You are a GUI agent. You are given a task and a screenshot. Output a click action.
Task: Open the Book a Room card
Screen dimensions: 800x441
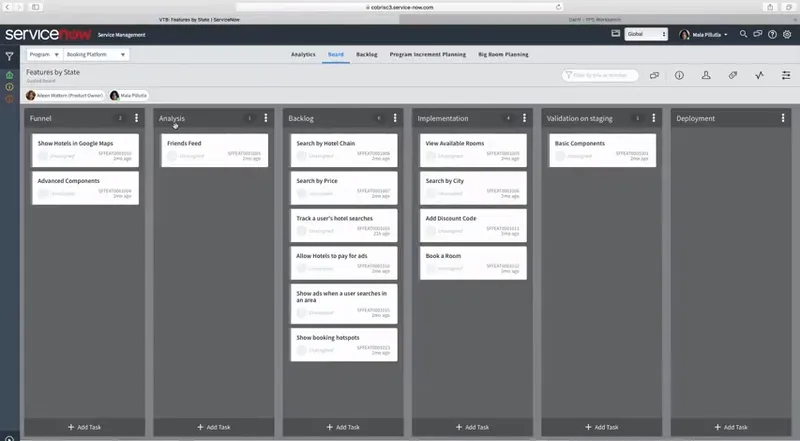[473, 263]
